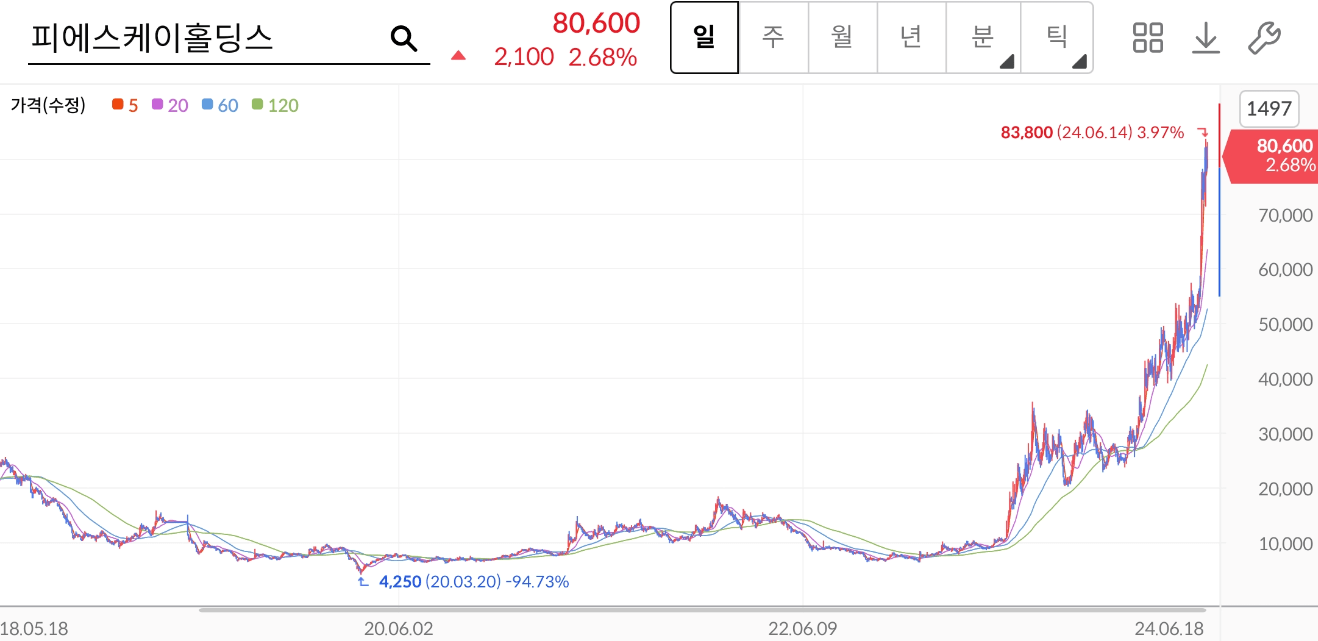Toggle the red 5-day moving average line
This screenshot has height=641, width=1318.
click(118, 105)
